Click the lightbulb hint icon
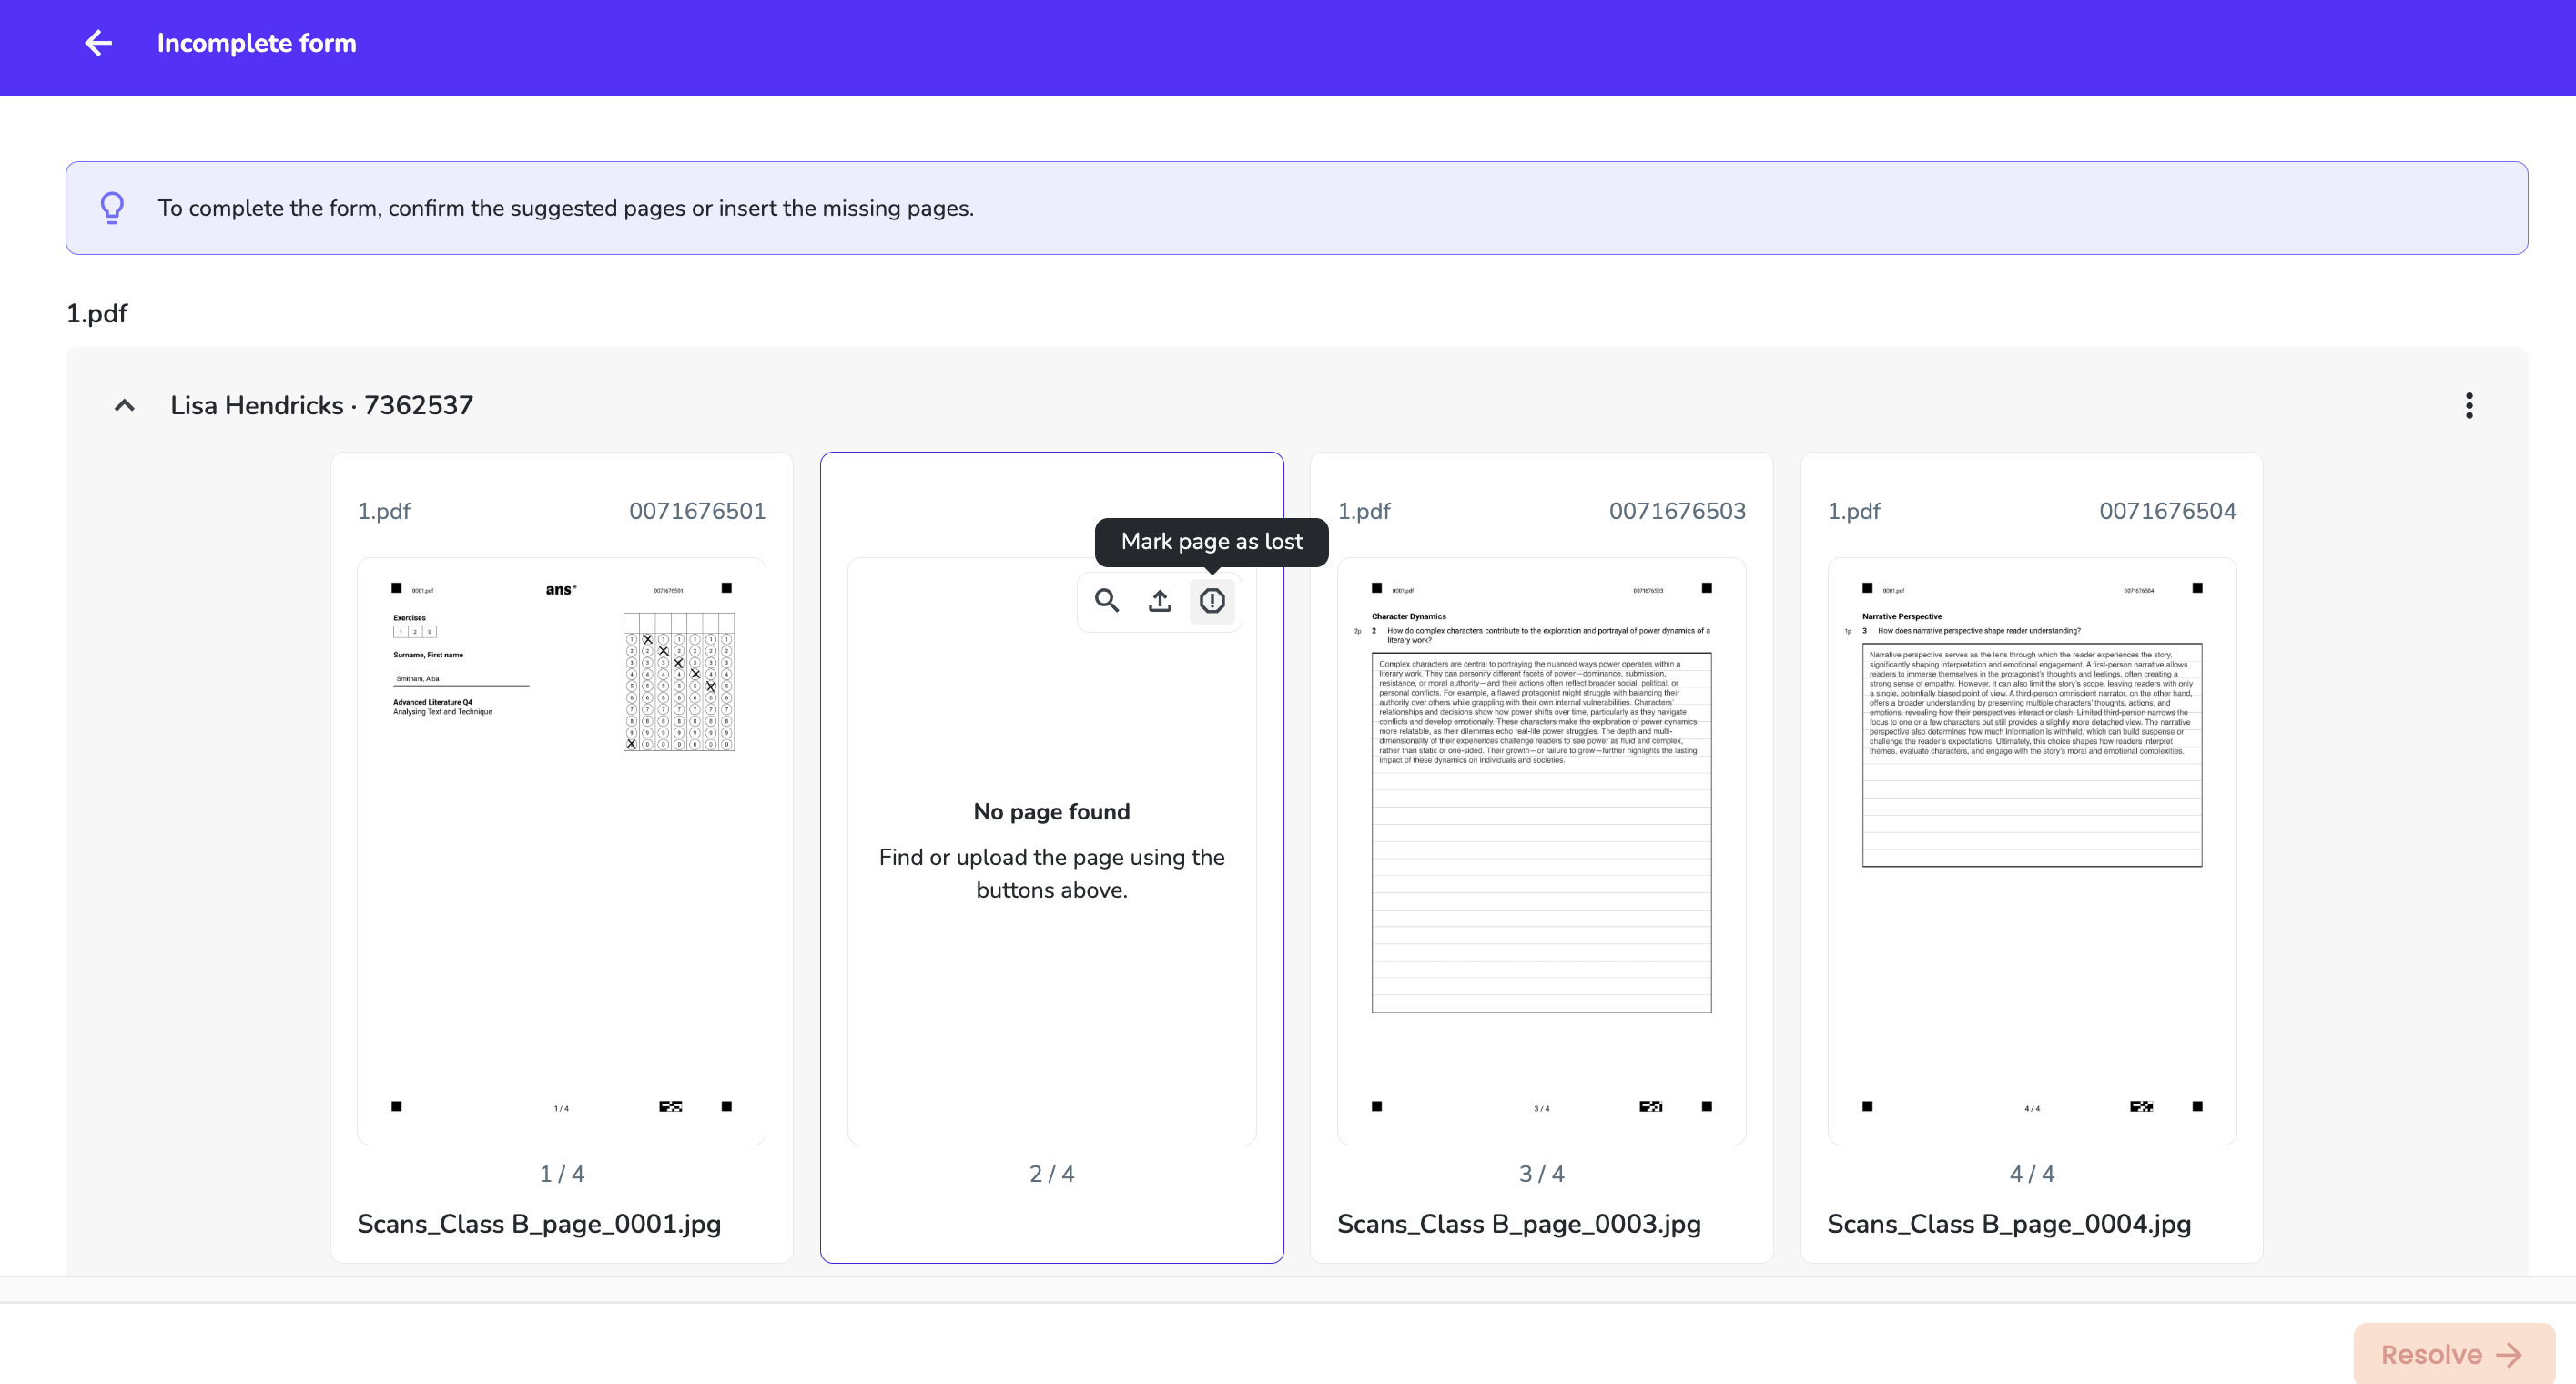Viewport: 2576px width, 1384px height. click(x=112, y=208)
